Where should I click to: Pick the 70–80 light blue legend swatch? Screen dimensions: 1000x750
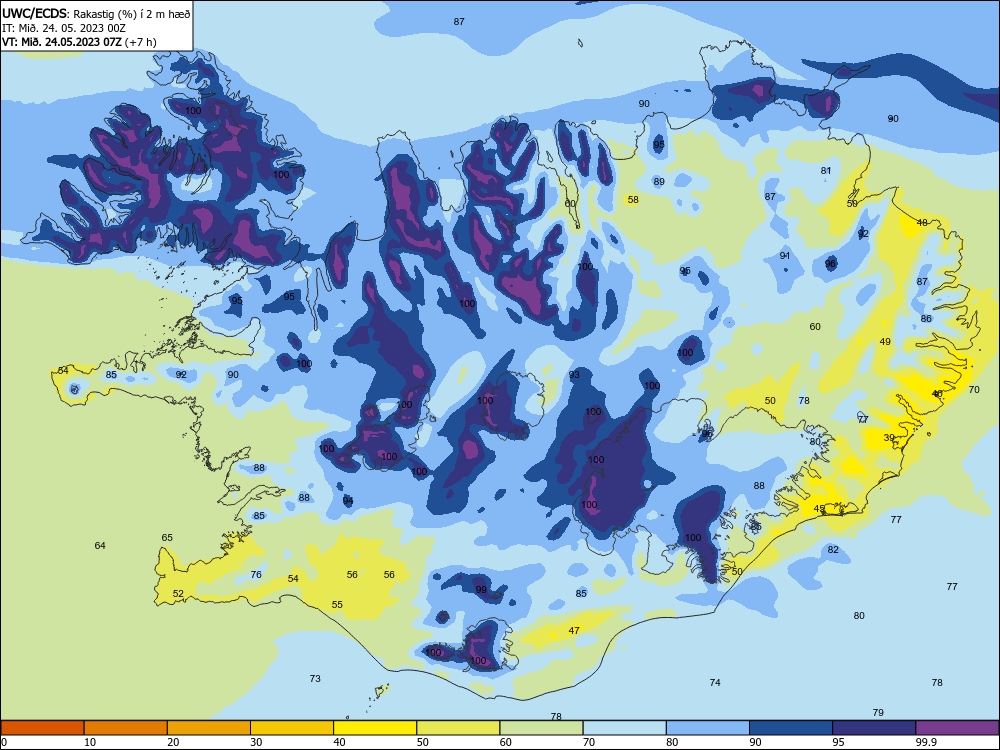coord(624,728)
